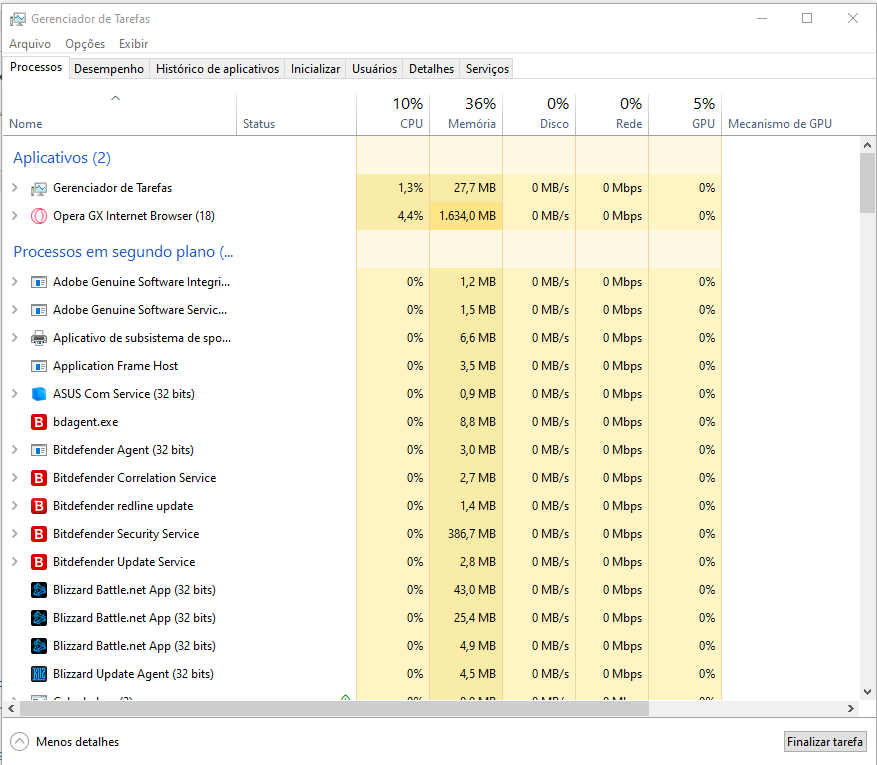
Task: Click the printer icon of the spooler subsystem app
Action: (39, 338)
